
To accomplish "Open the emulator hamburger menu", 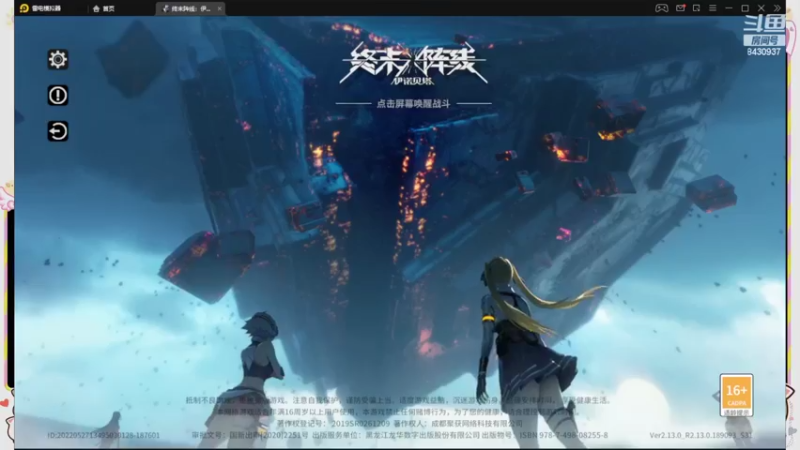I will (x=713, y=8).
